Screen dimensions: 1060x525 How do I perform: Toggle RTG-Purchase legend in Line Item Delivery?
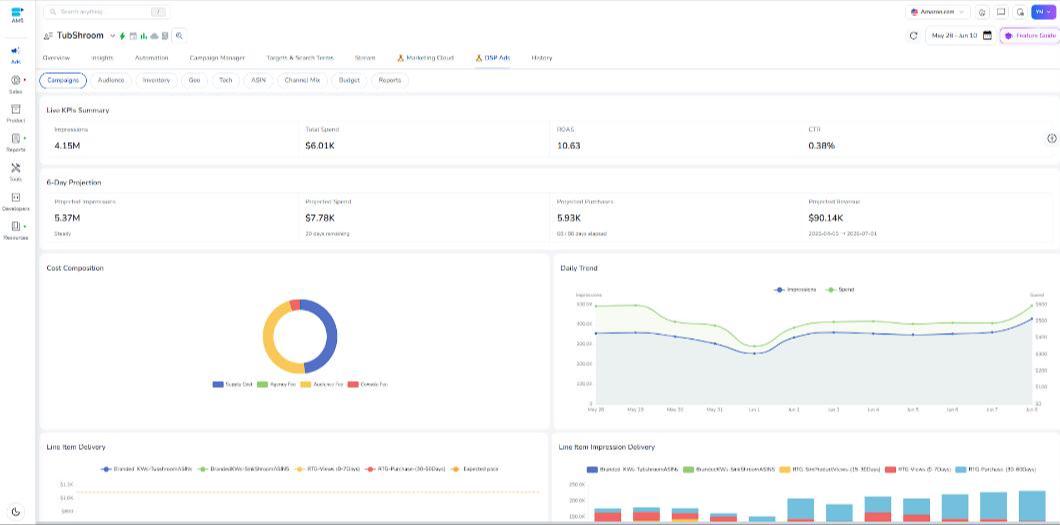tap(407, 469)
